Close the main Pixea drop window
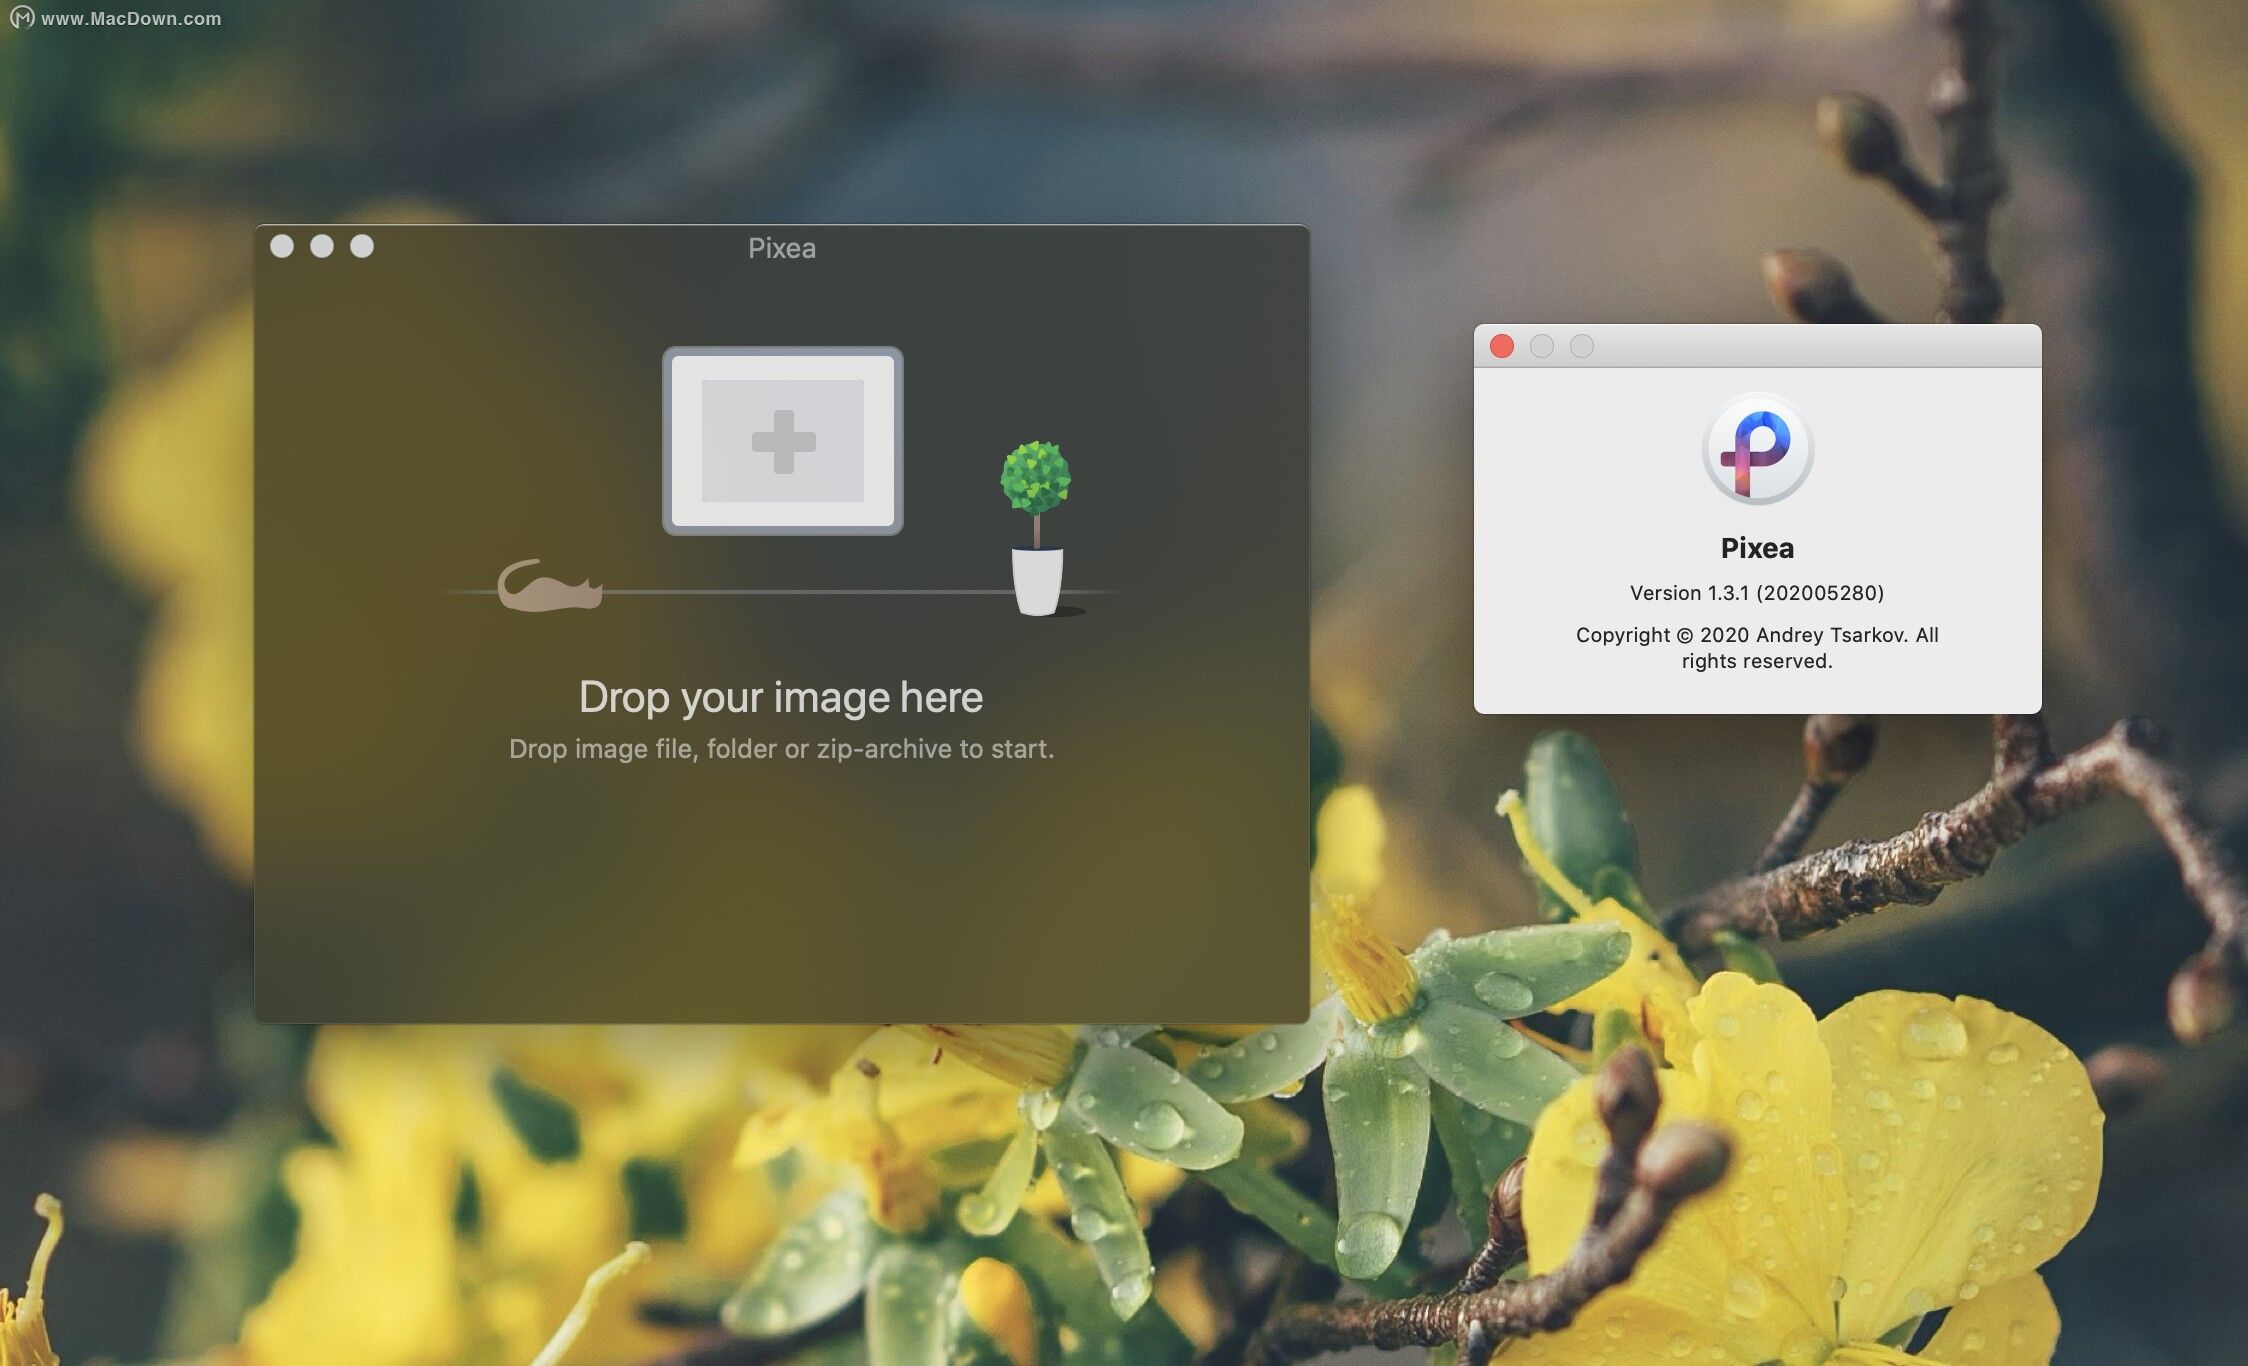The image size is (2248, 1366). tap(282, 246)
